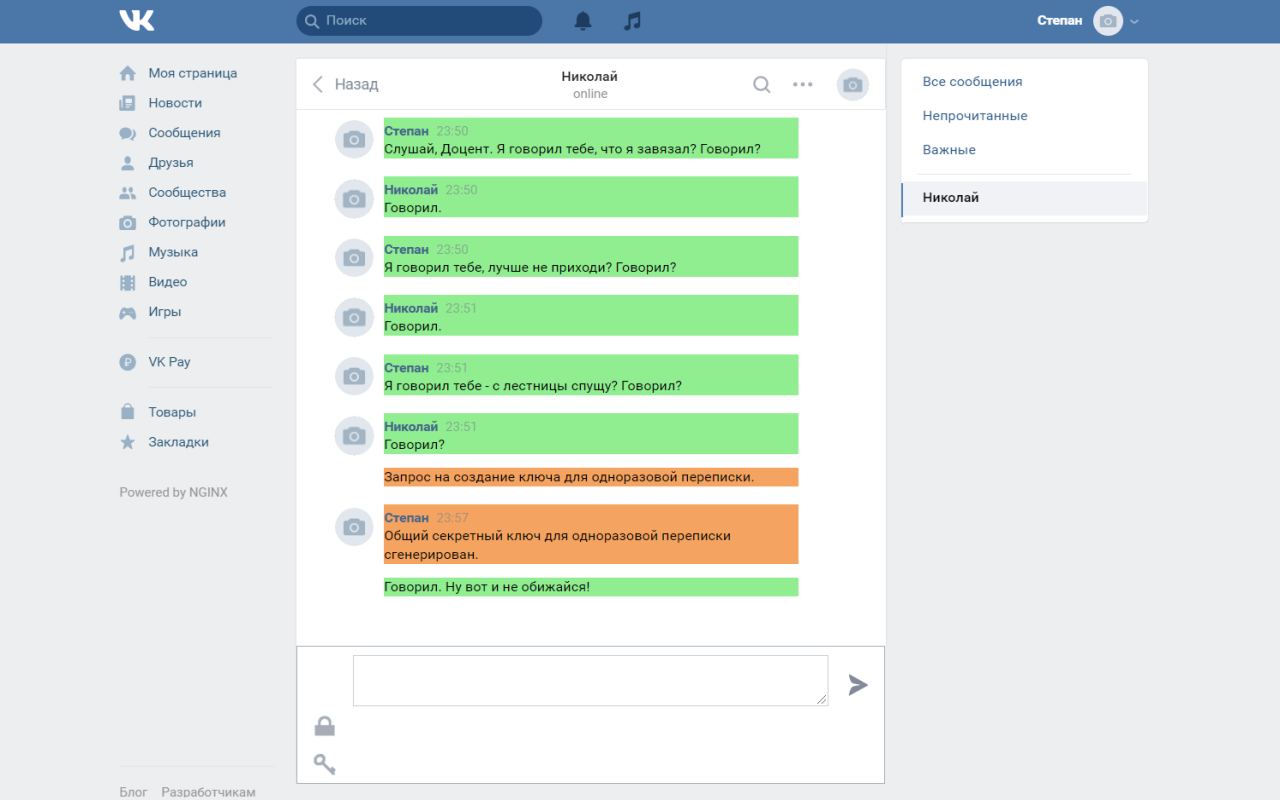Open Сообщения in the sidebar
This screenshot has height=800, width=1280.
184,133
